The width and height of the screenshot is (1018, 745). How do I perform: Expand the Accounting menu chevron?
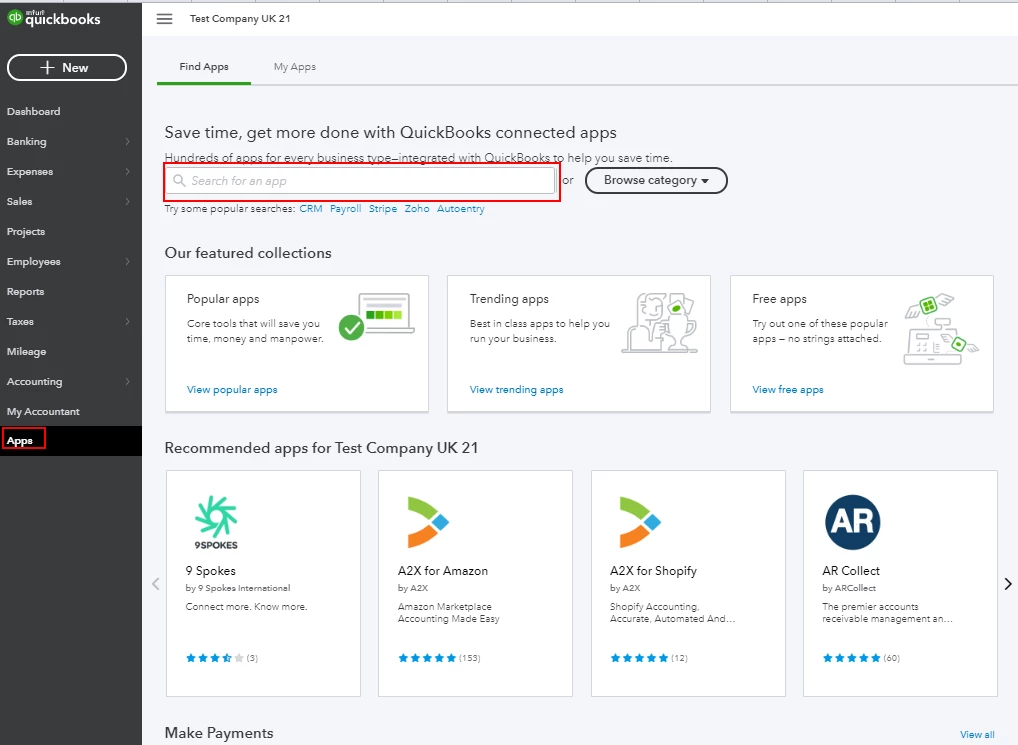click(127, 382)
